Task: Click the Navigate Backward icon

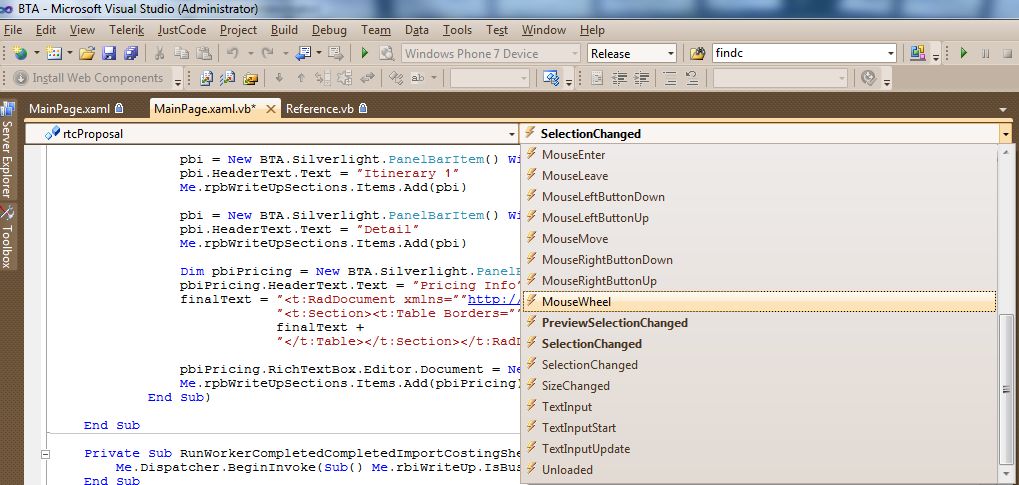Action: 303,53
